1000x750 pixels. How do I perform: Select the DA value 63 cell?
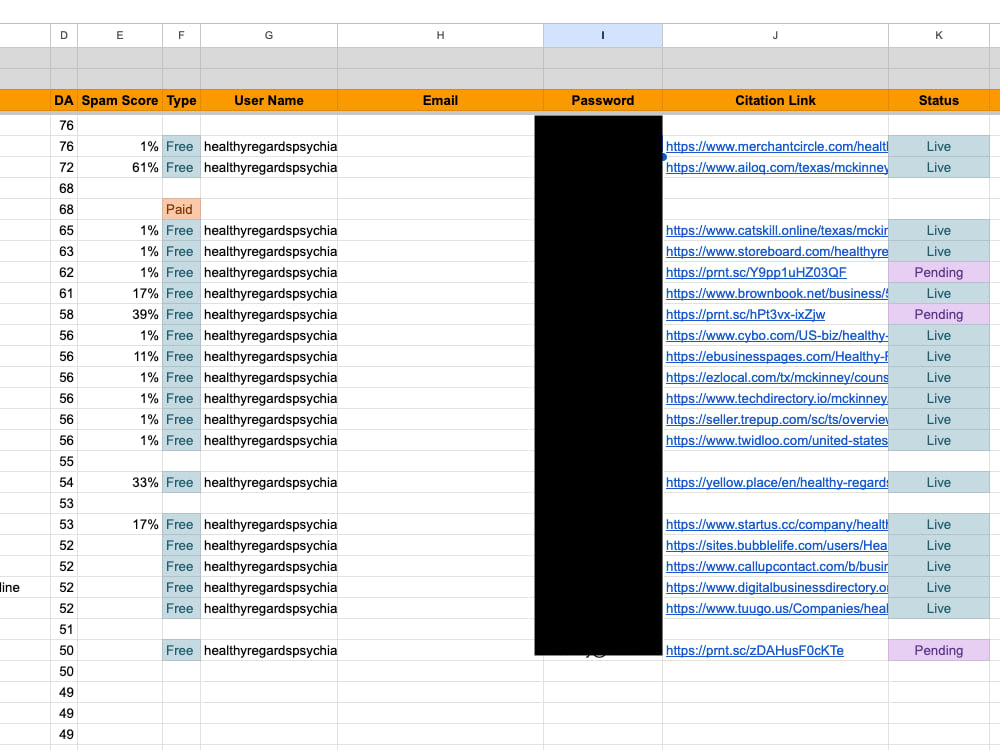(64, 251)
